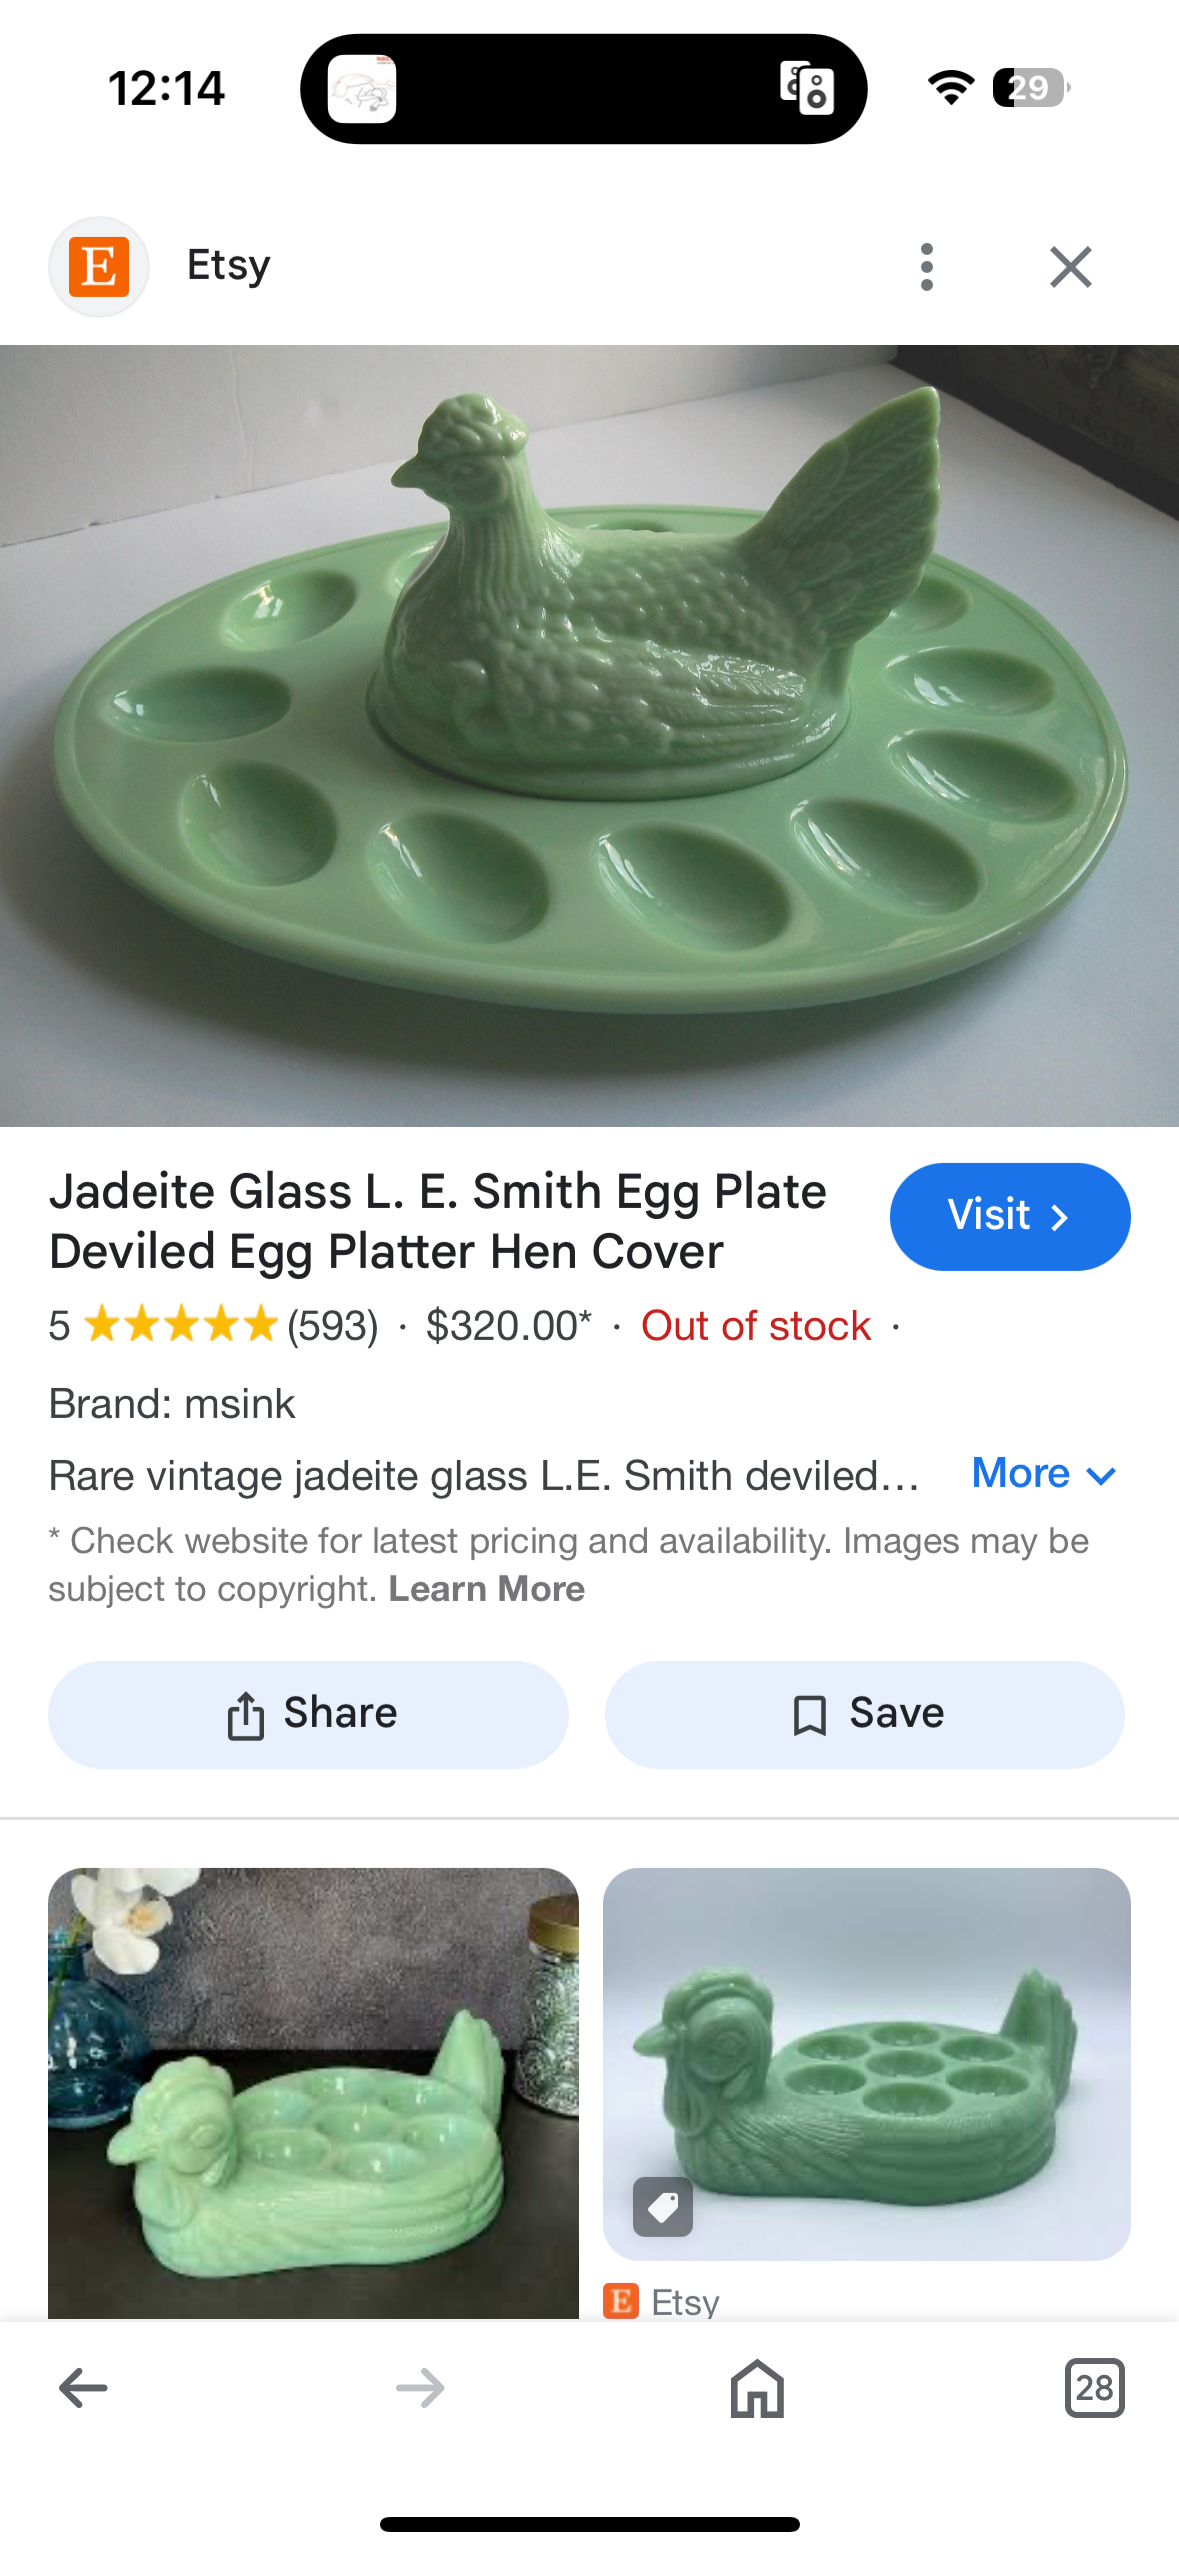
Task: Open the screen mirroring indicator in Dynamic Island
Action: [x=807, y=88]
